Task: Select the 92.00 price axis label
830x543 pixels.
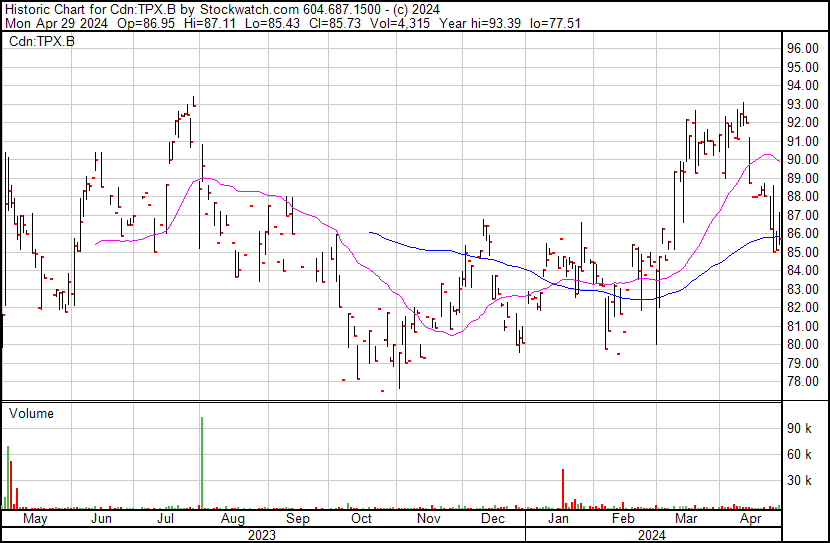Action: pyautogui.click(x=803, y=122)
